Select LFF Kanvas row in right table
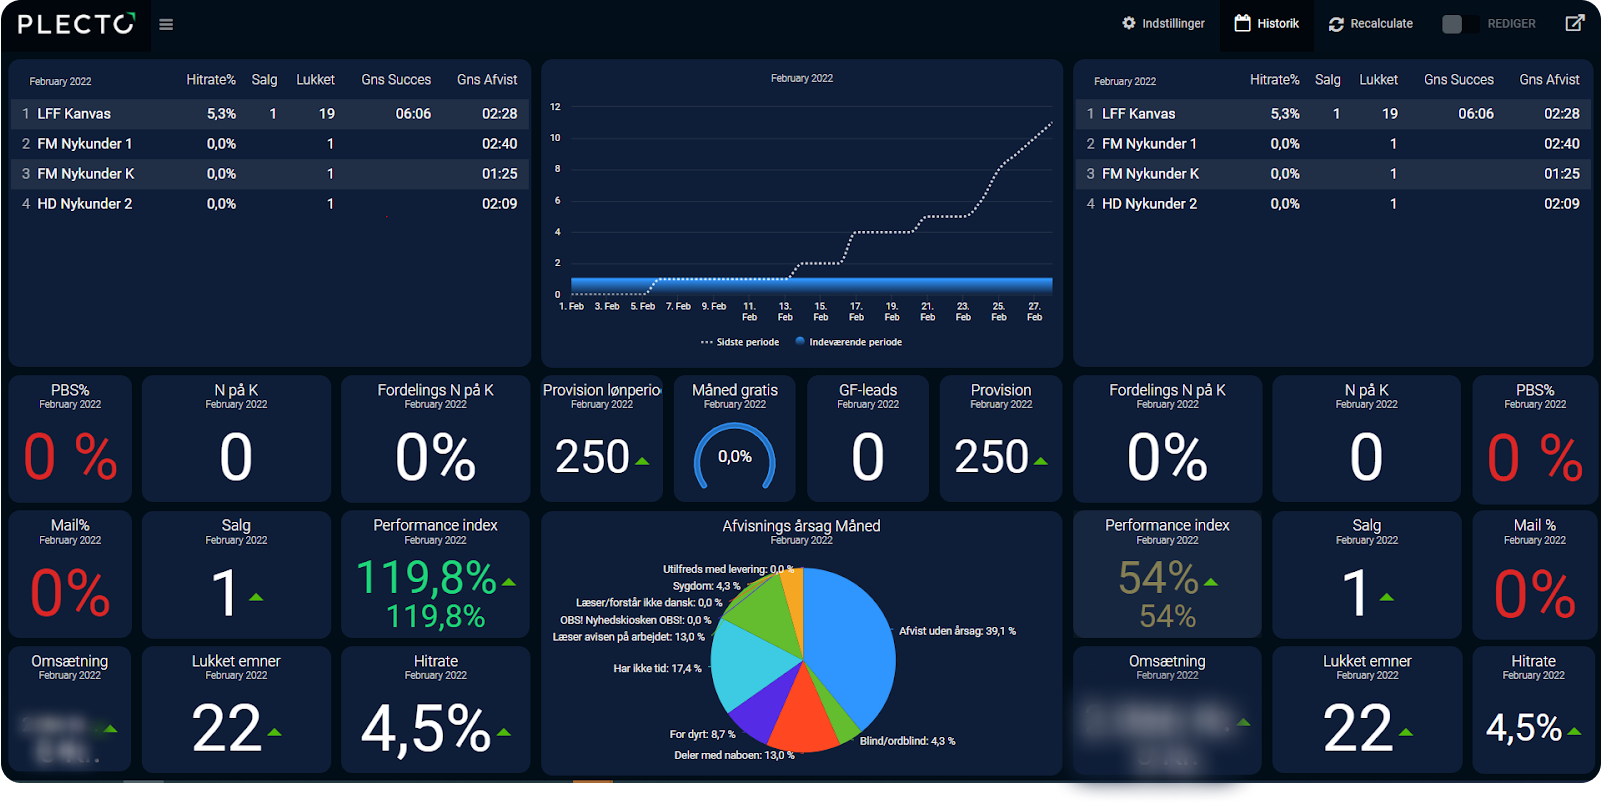1601x804 pixels. (1333, 114)
